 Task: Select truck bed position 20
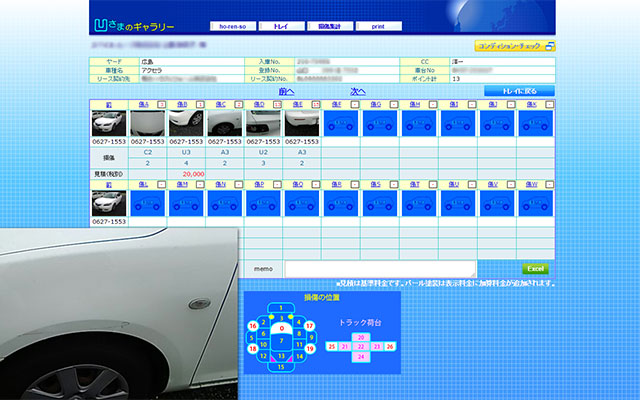point(361,338)
